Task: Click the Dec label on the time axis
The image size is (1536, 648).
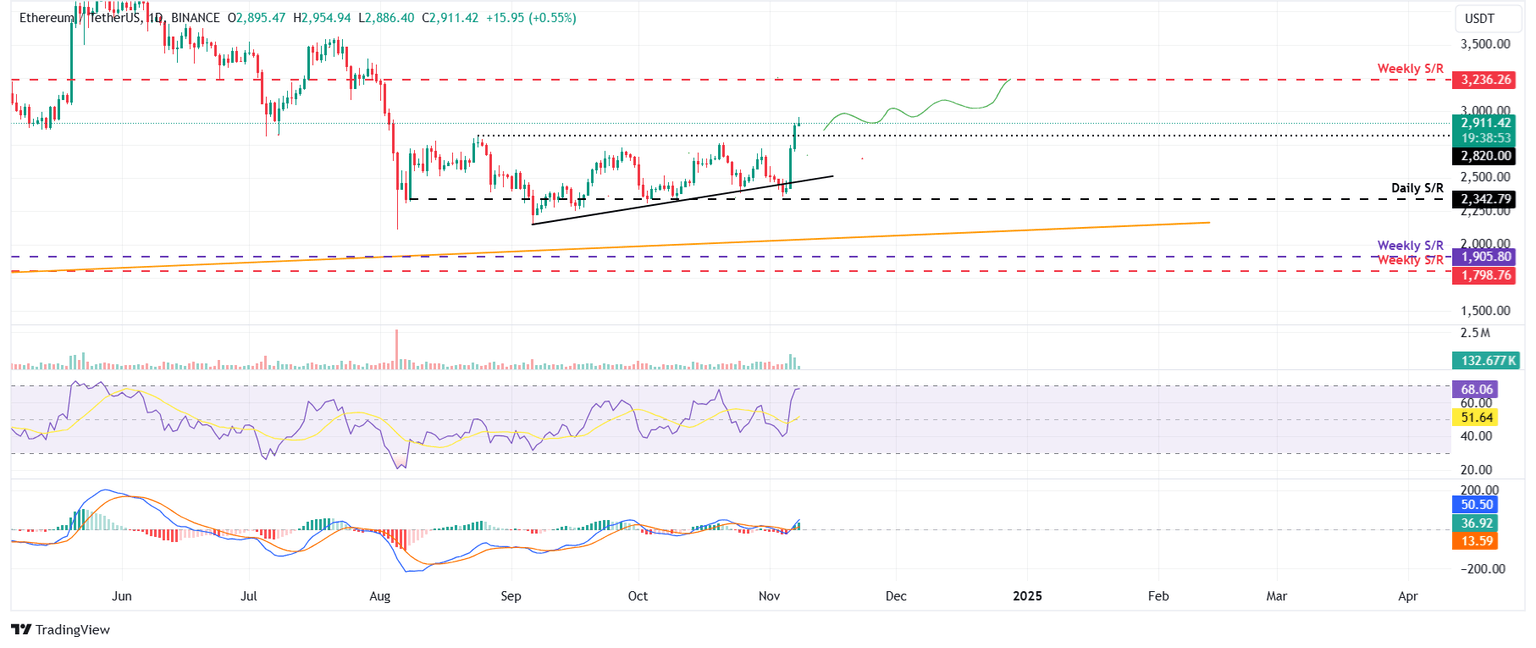Action: point(895,595)
